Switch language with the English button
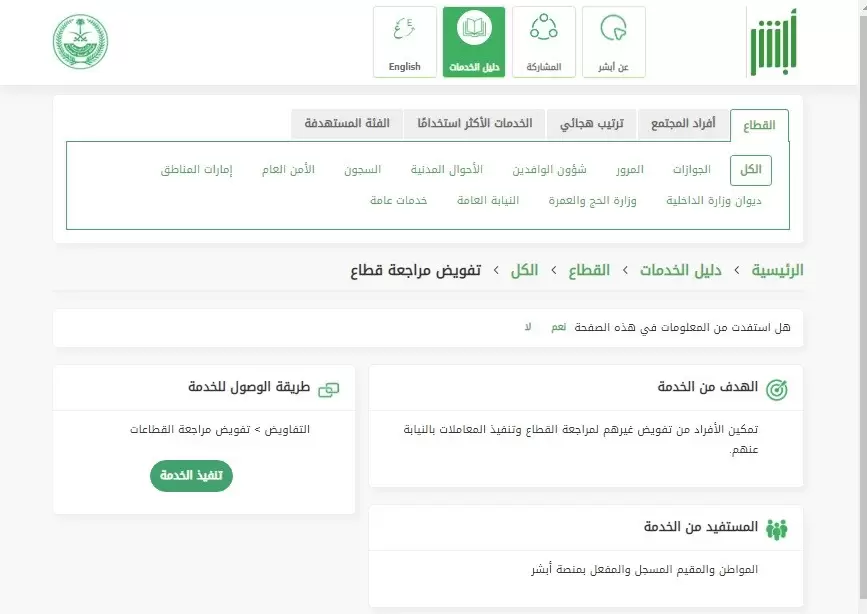Image resolution: width=867 pixels, height=614 pixels. [405, 42]
